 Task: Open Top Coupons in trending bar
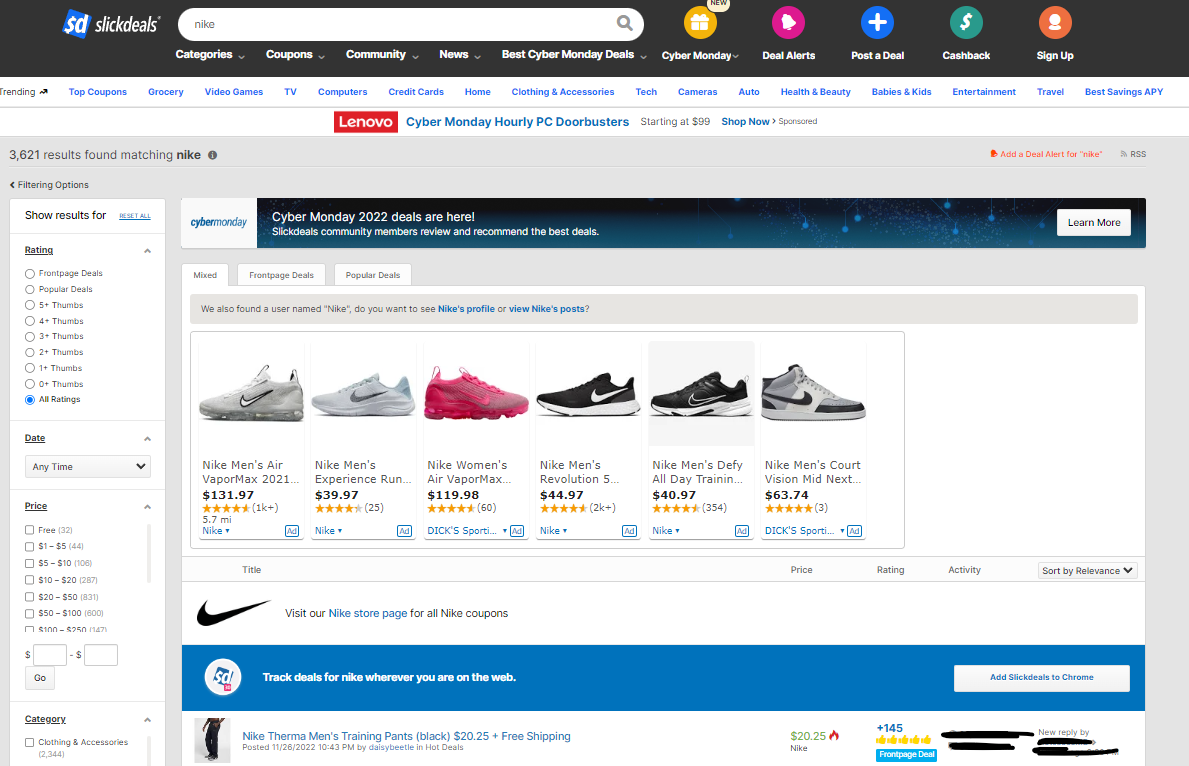pyautogui.click(x=98, y=92)
